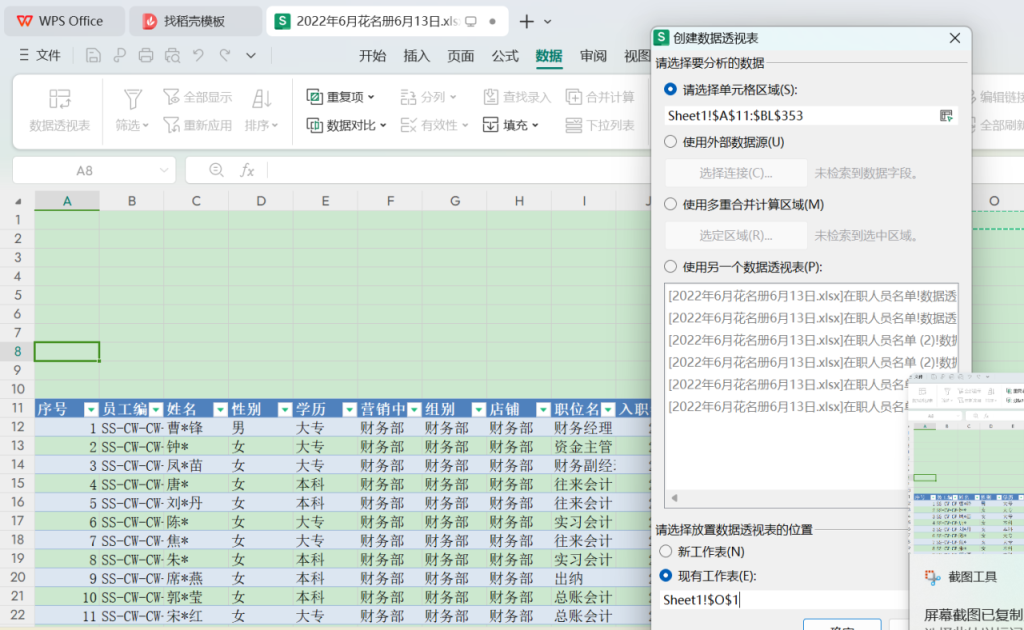This screenshot has width=1024, height=630.
Task: Open filter dropdown on 性别 column header
Action: (x=283, y=409)
